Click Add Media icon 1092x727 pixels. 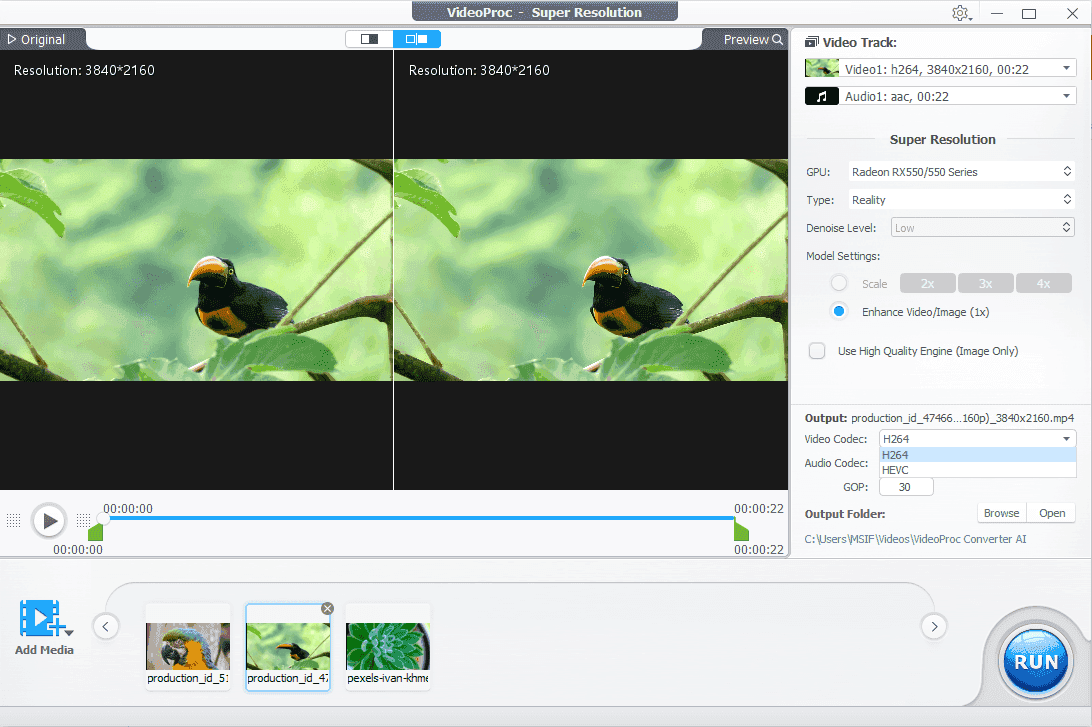[40, 618]
